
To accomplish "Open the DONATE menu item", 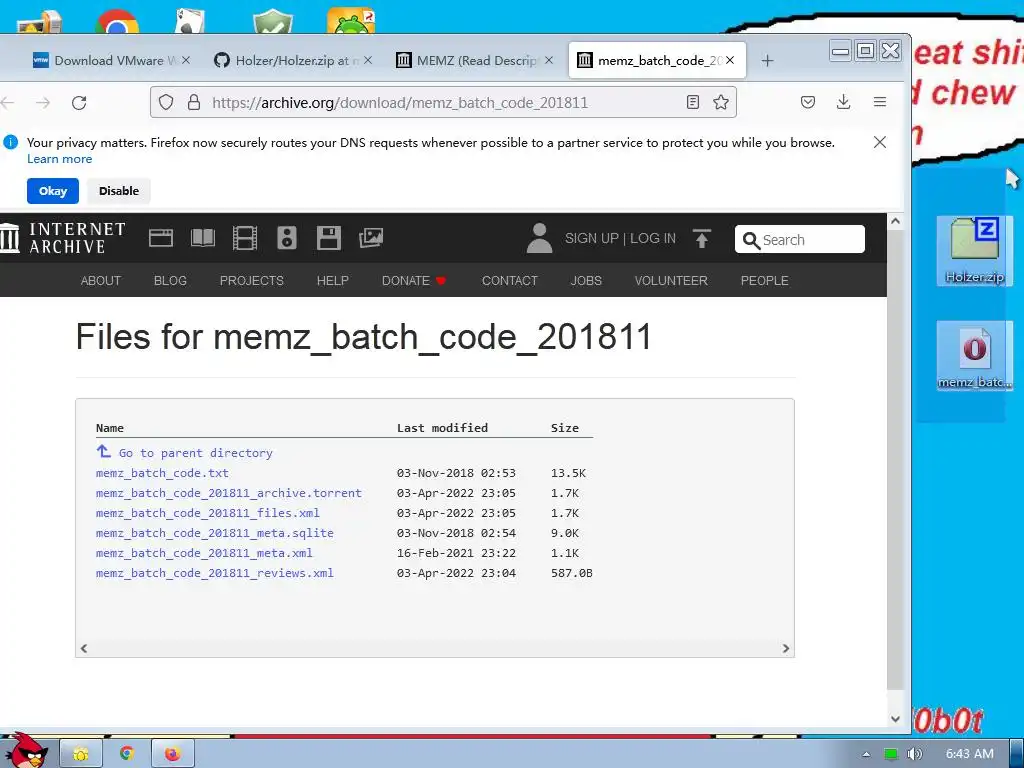I will (x=413, y=281).
